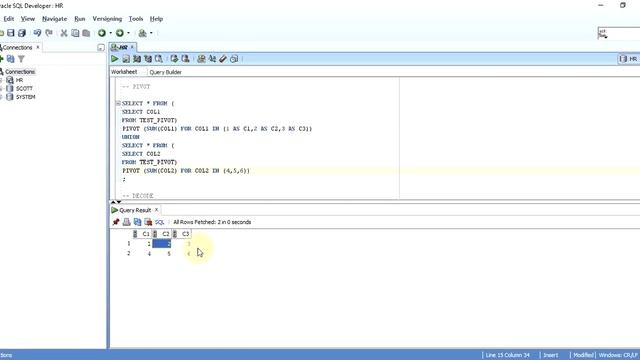Click the C1 column header
The width and height of the screenshot is (640, 360).
point(142,234)
